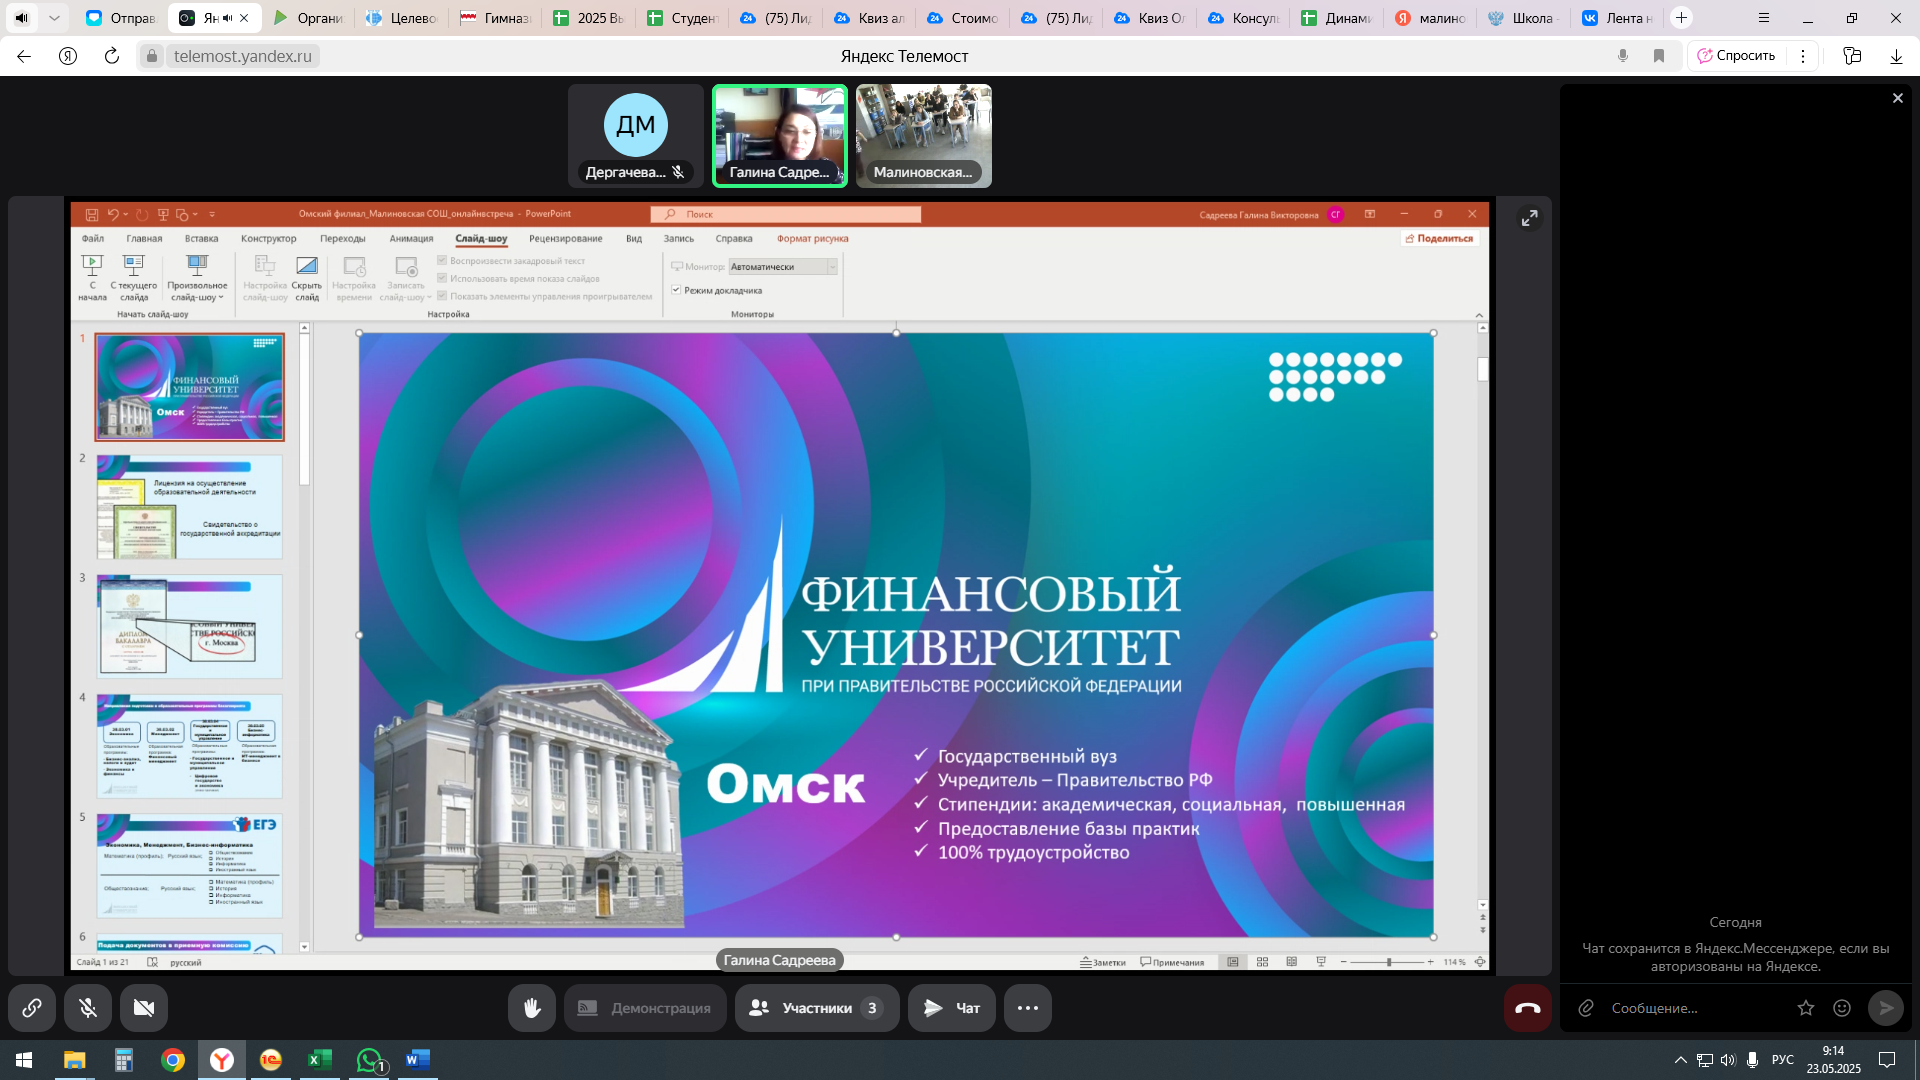Start slideshow С начала icon
This screenshot has width=1920, height=1080.
(92, 277)
